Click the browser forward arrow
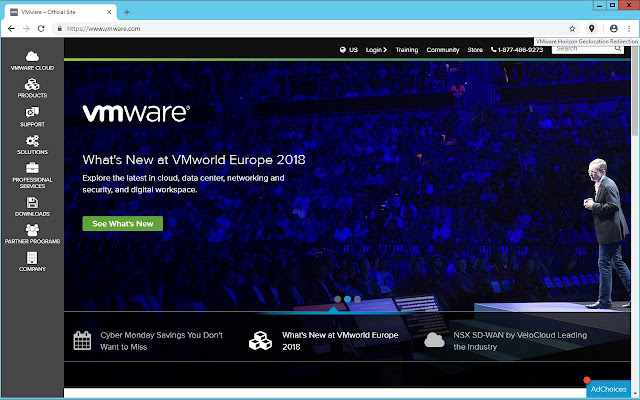The height and width of the screenshot is (400, 640). pyautogui.click(x=26, y=29)
